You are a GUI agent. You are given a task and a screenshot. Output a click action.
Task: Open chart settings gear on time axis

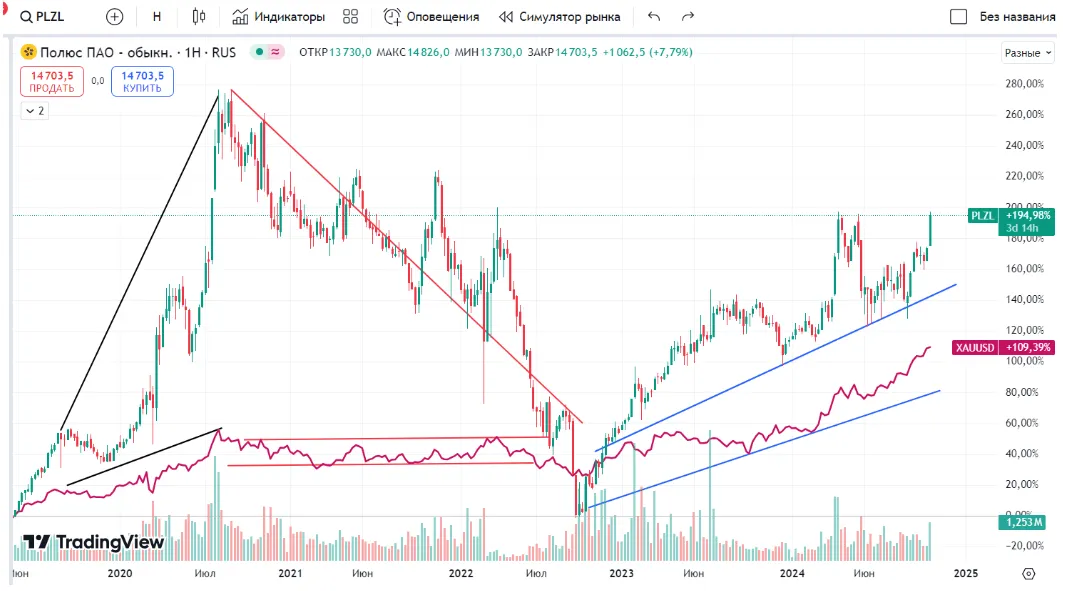pos(1028,574)
